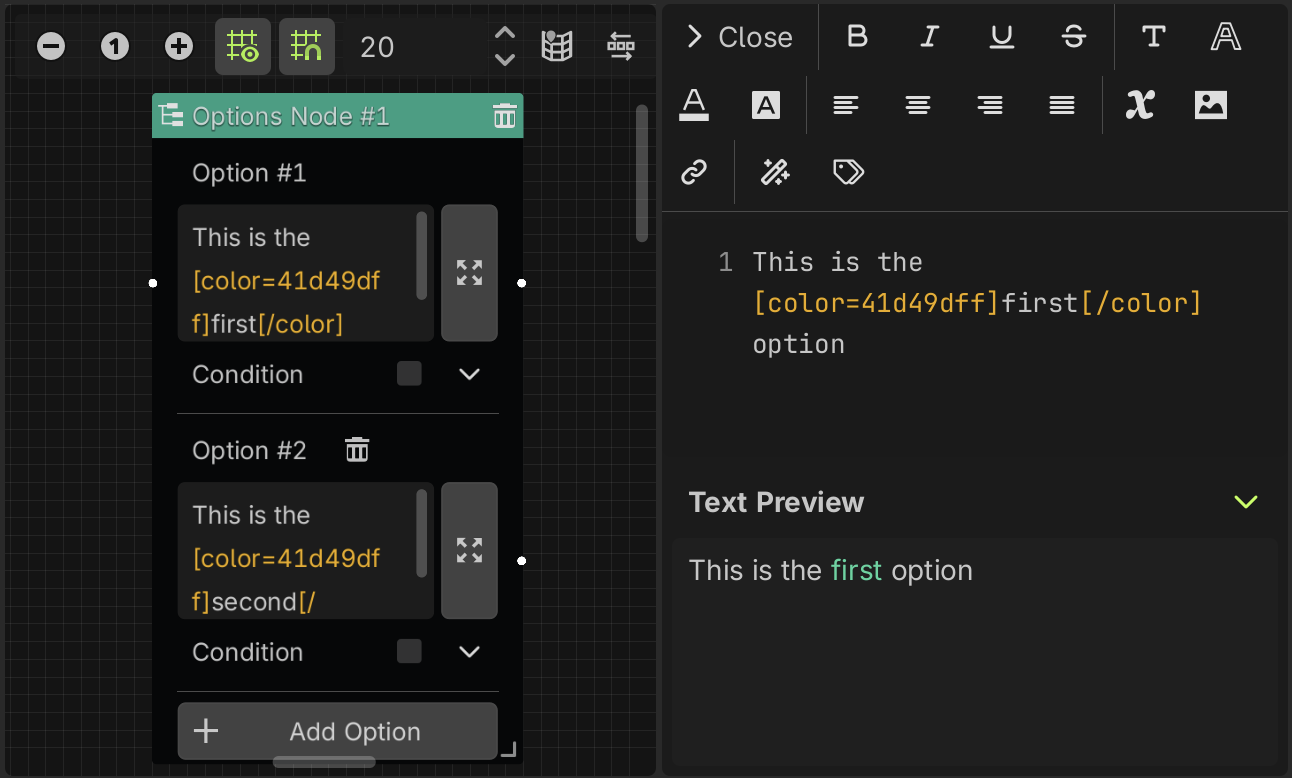Align text right
Screen dimensions: 1292x778
click(990, 105)
